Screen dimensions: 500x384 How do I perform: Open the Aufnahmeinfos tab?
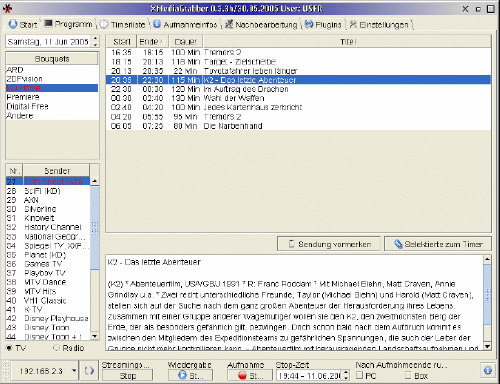coord(185,25)
